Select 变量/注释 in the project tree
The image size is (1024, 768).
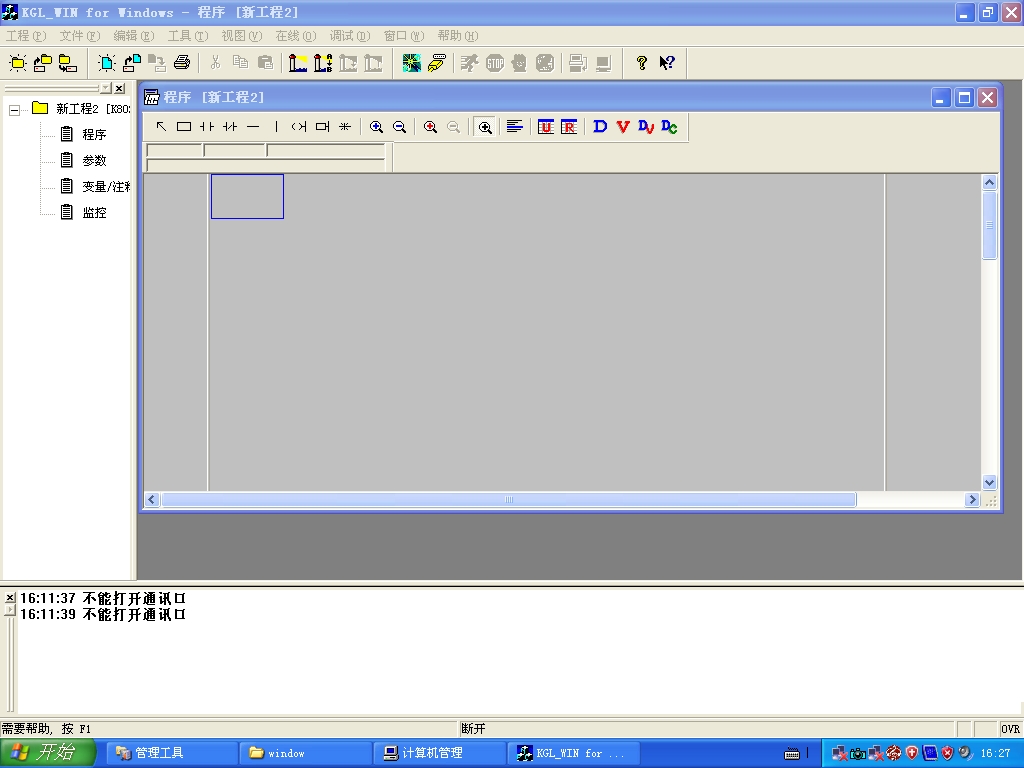tap(106, 187)
